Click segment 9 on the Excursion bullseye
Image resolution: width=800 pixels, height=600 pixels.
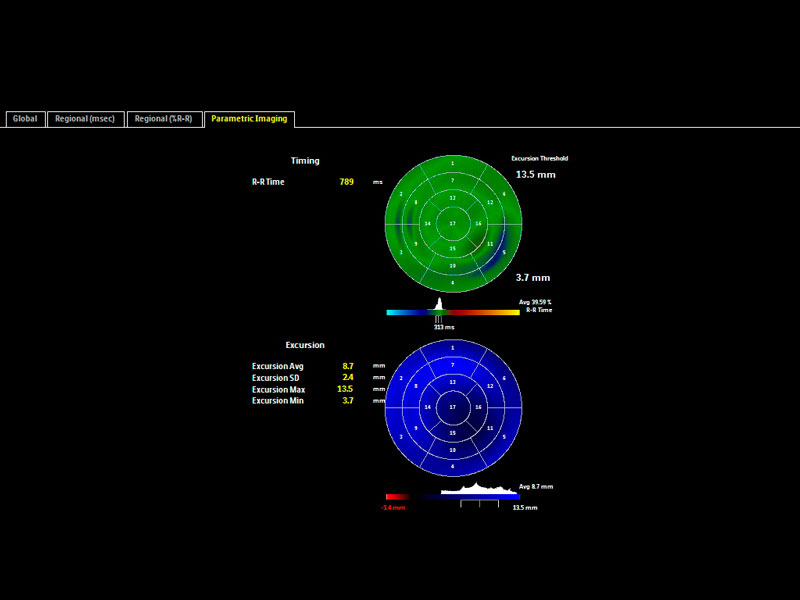tap(416, 428)
